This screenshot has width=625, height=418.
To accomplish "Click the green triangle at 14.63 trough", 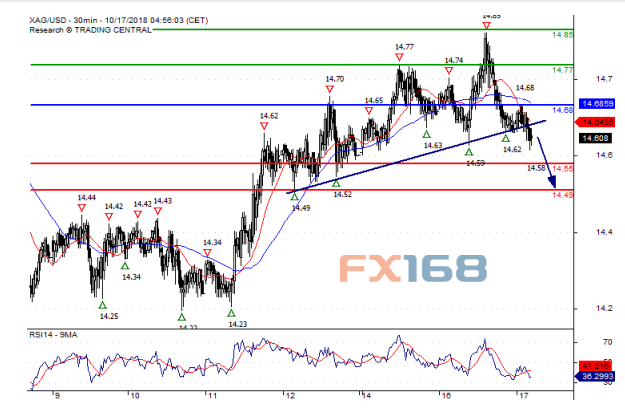I will pos(427,134).
